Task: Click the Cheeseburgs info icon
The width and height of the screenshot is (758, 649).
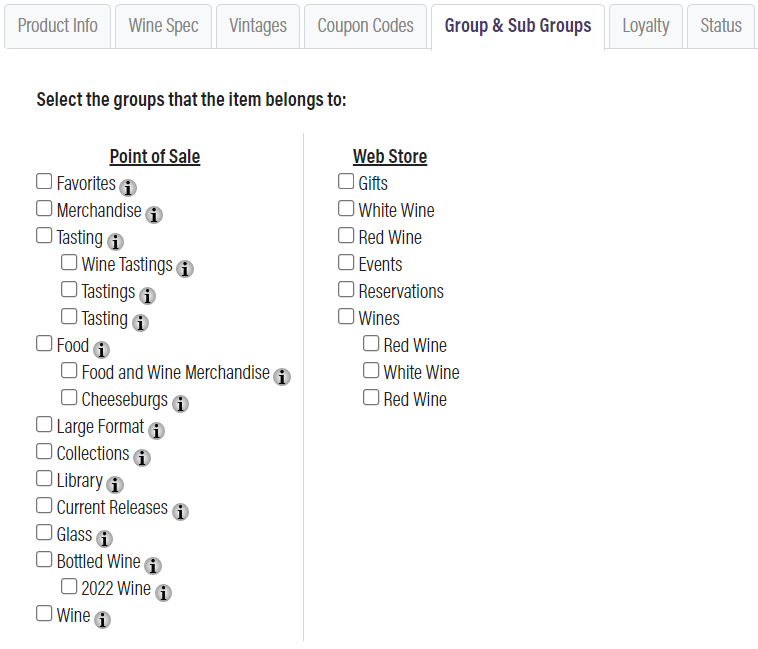Action: [x=180, y=403]
